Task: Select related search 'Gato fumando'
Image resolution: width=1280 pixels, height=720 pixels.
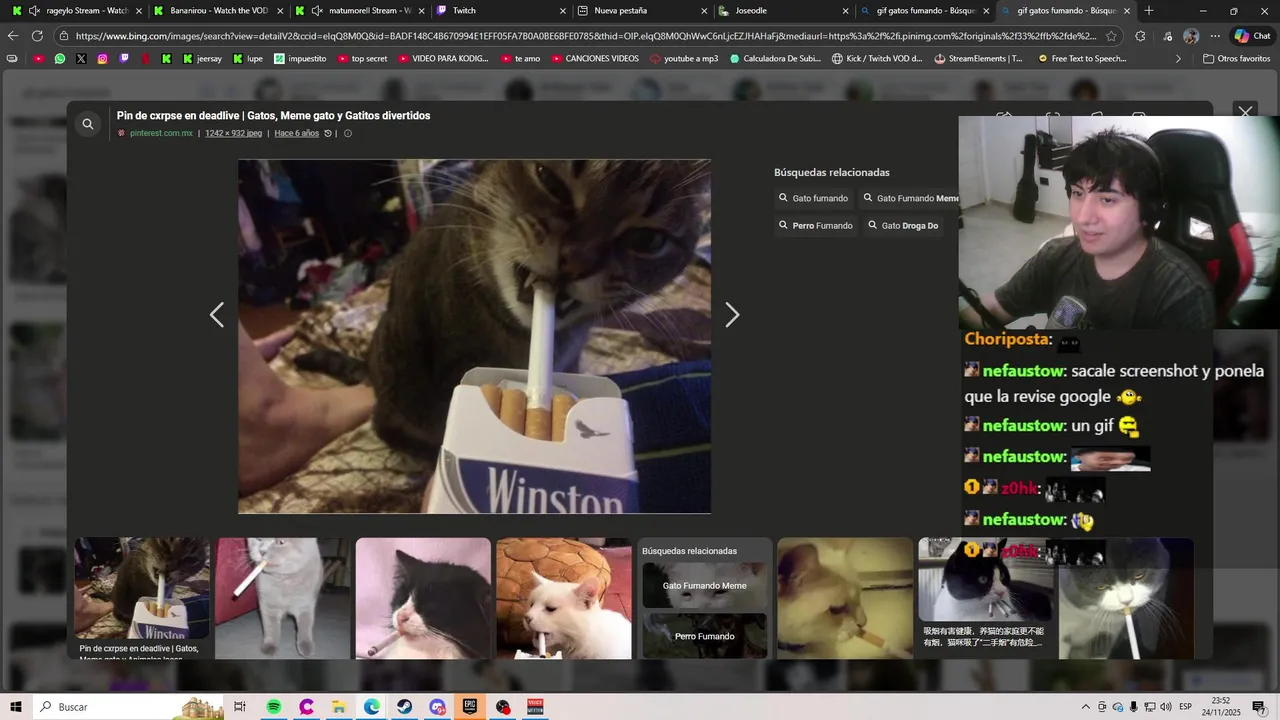Action: 813,198
